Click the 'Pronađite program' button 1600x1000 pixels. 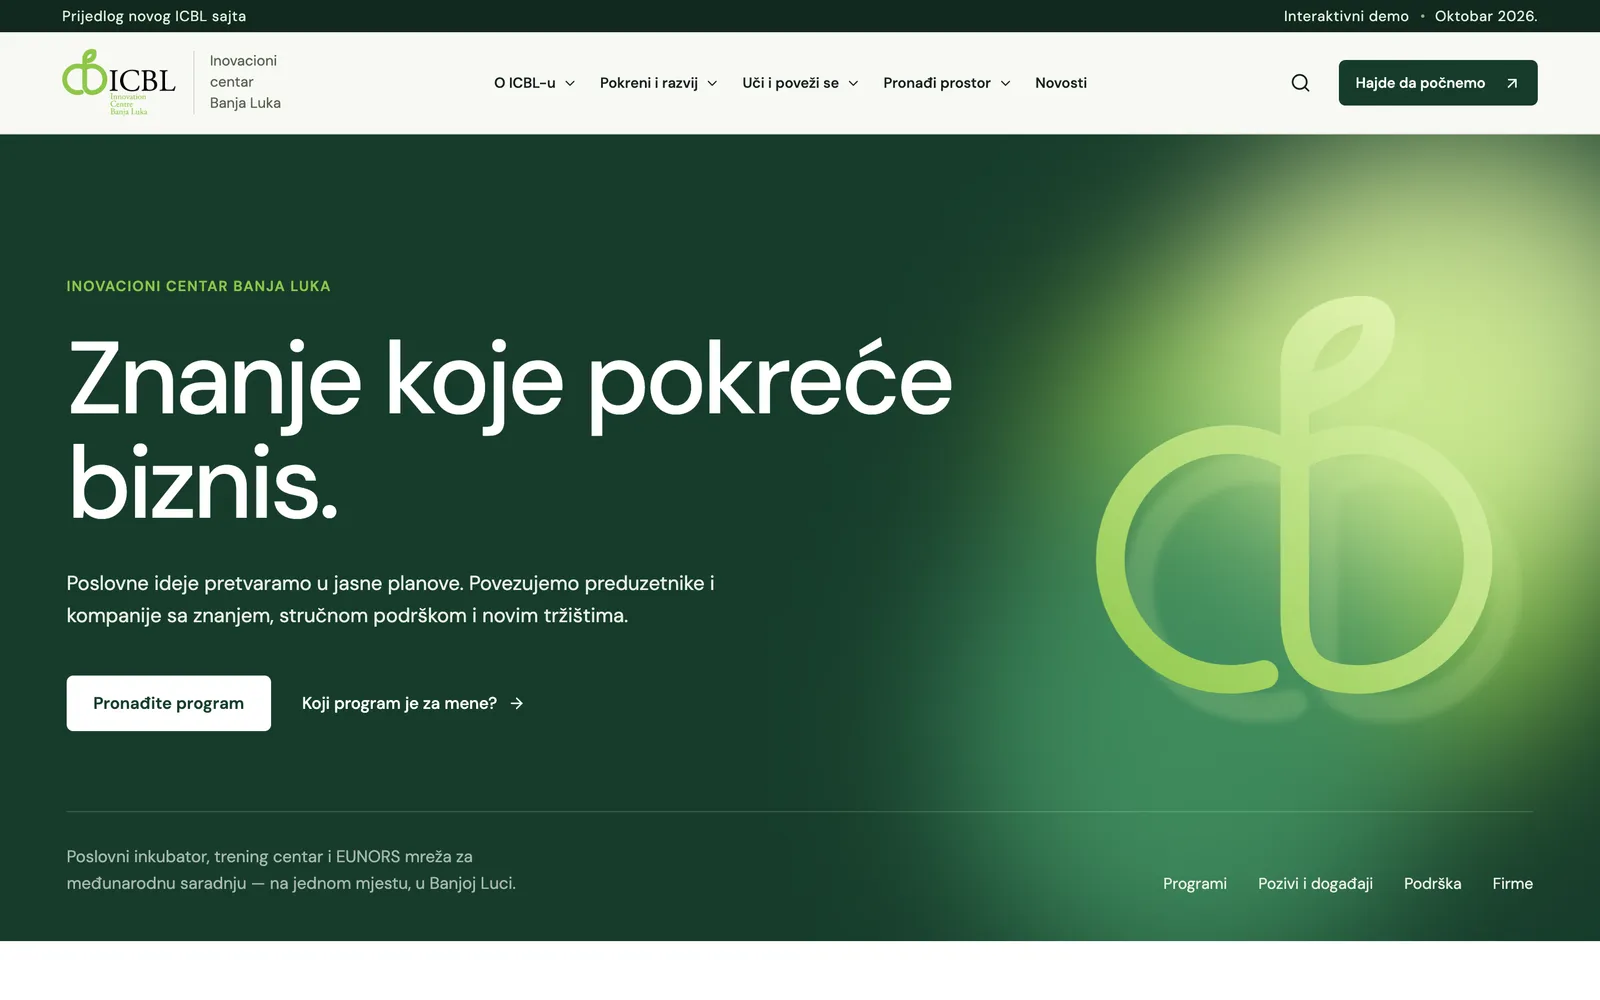[169, 703]
